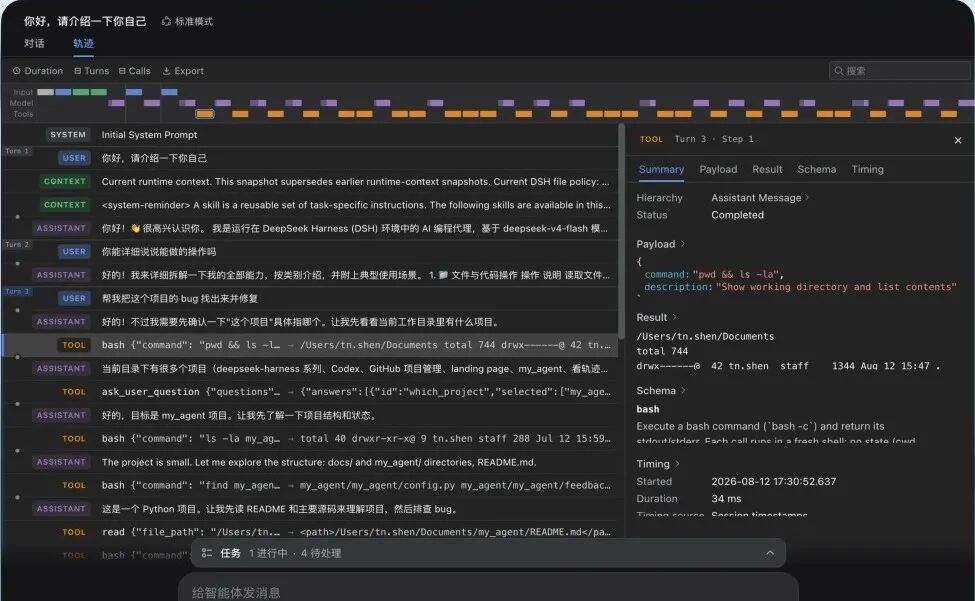Image resolution: width=975 pixels, height=601 pixels.
Task: Click the trajectory list vertical scrollbar
Action: tap(621, 230)
